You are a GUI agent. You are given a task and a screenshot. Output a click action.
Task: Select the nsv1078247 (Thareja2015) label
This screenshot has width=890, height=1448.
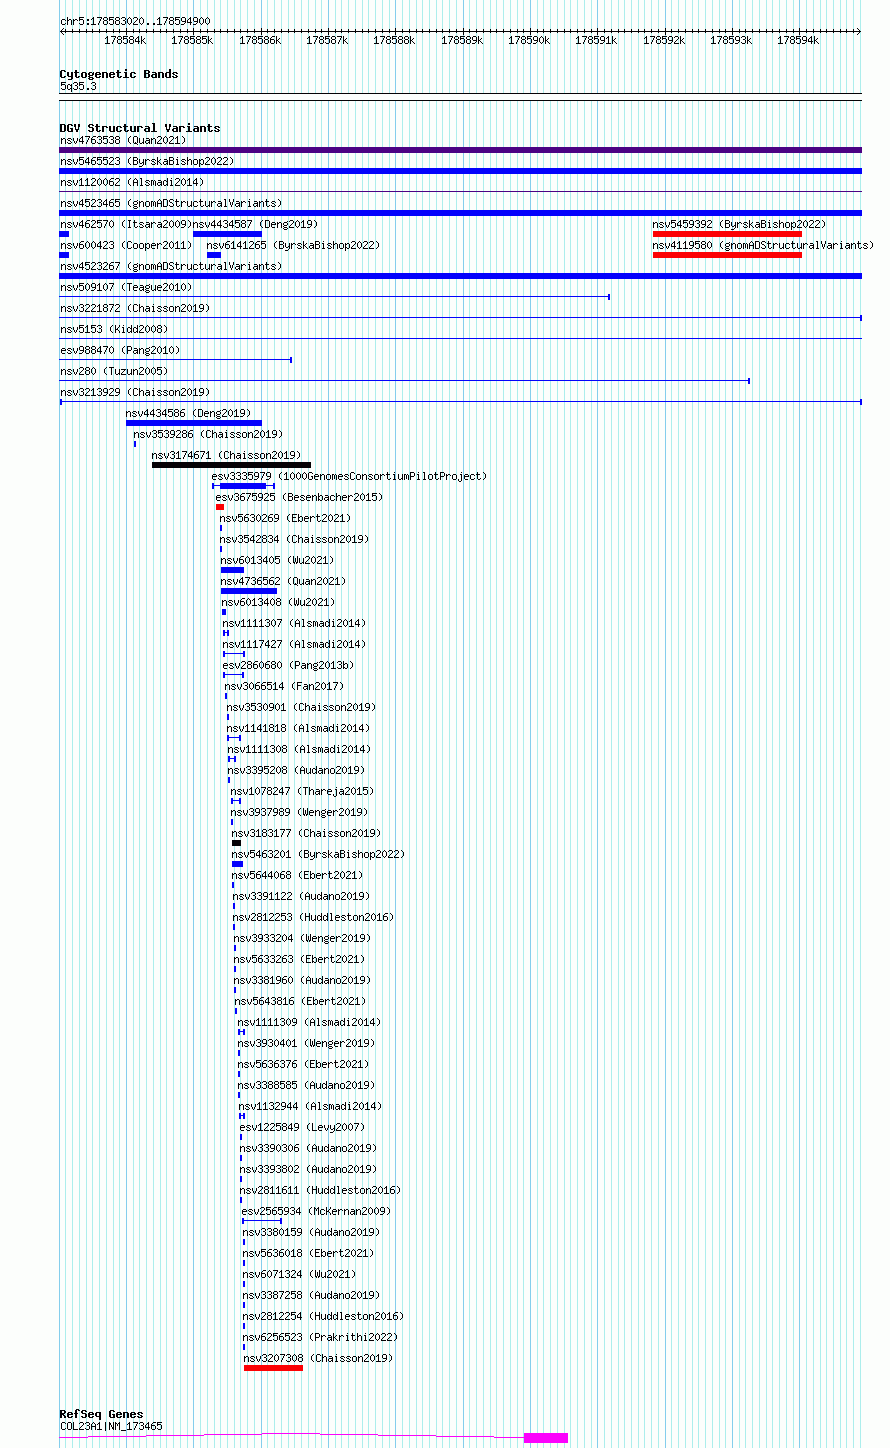pos(303,791)
